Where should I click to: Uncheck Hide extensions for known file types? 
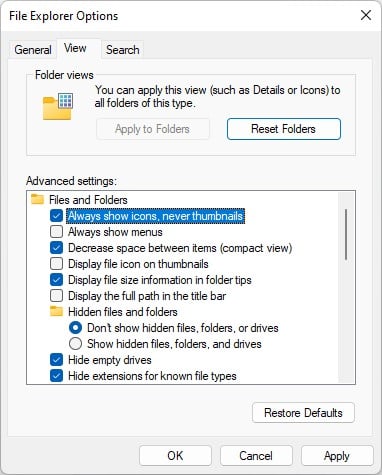56,376
